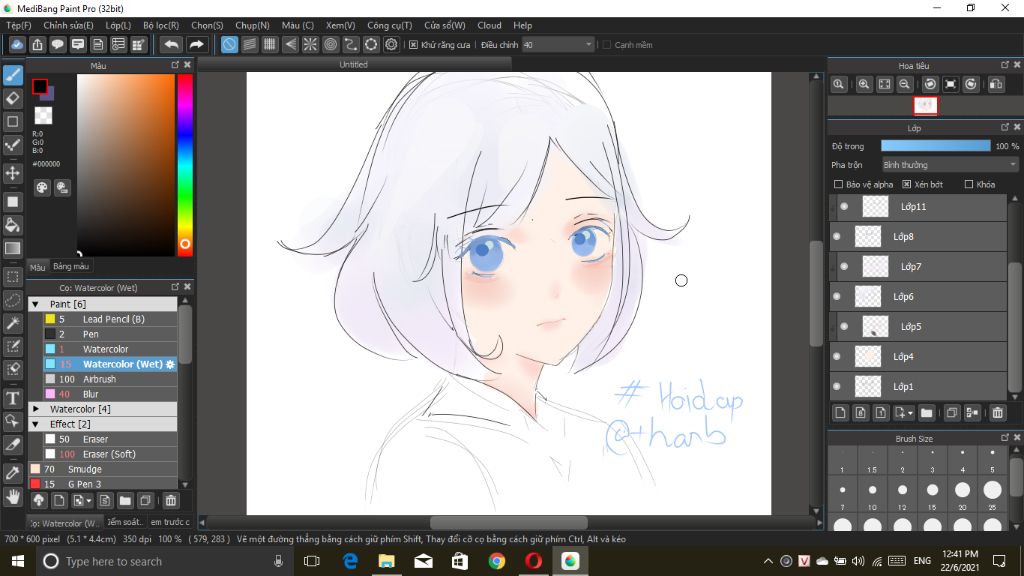This screenshot has height=576, width=1024.
Task: Show hidden system tray icons
Action: pos(768,561)
